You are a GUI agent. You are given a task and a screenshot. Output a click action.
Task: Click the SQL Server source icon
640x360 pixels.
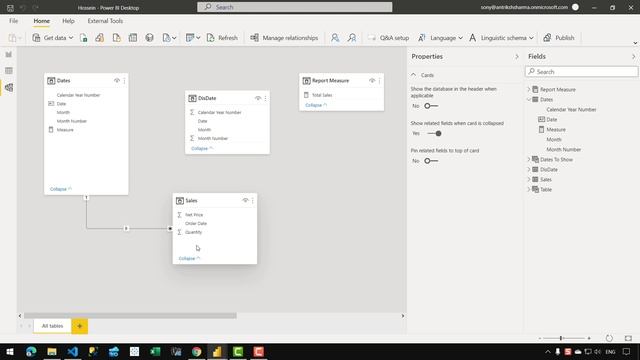point(116,38)
